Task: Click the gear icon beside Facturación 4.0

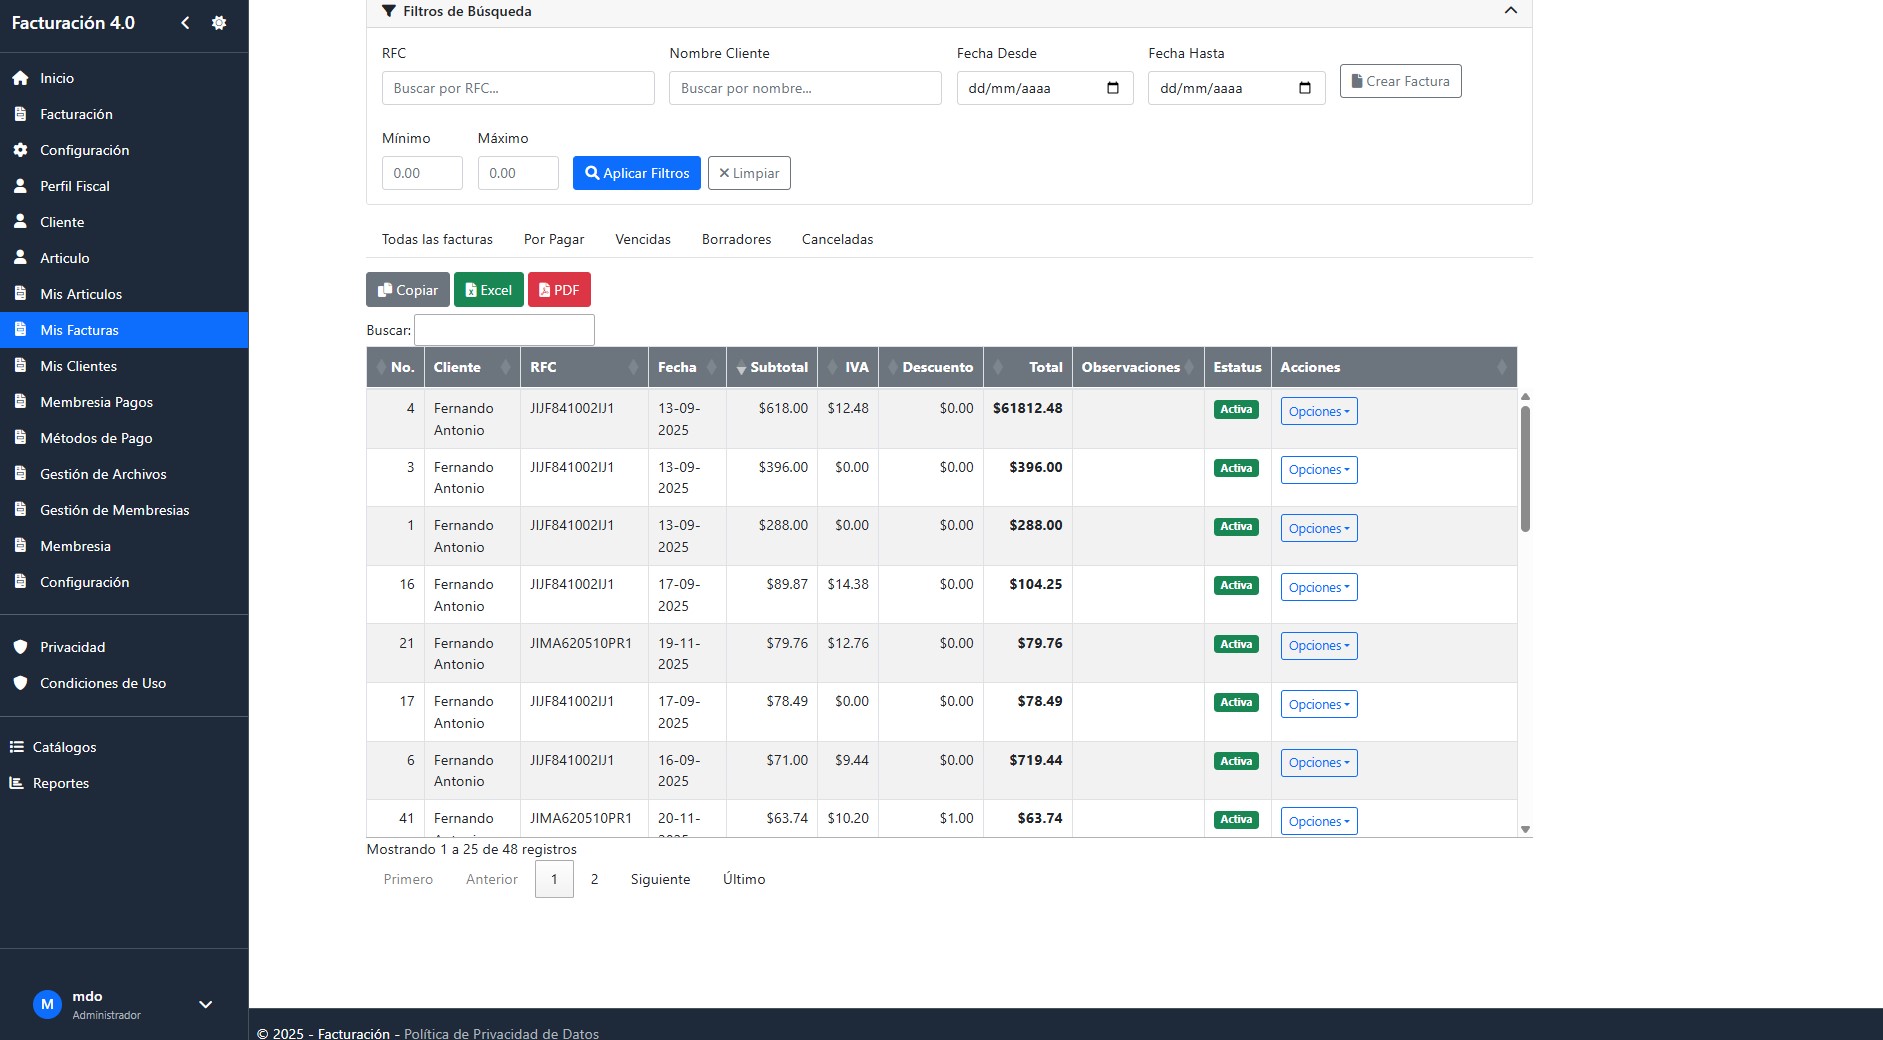Action: click(219, 23)
